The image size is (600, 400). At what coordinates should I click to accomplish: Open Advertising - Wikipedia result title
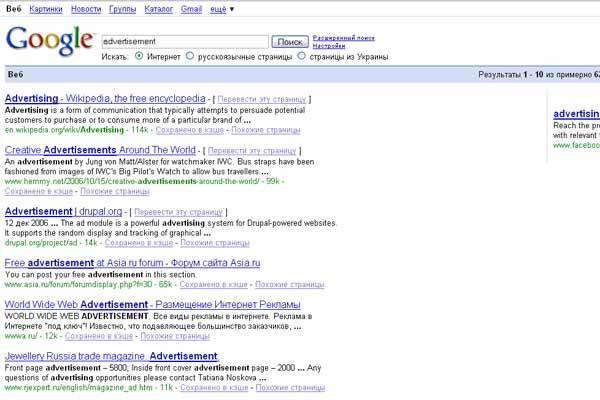click(x=105, y=98)
